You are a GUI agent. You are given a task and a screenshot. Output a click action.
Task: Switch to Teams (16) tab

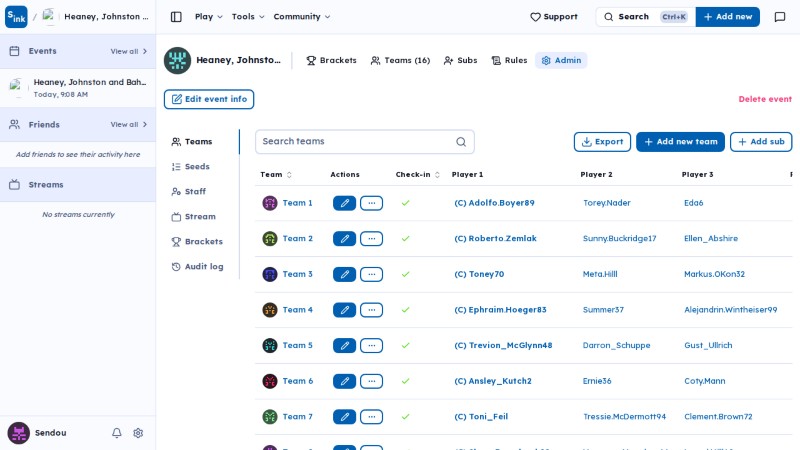tap(400, 60)
